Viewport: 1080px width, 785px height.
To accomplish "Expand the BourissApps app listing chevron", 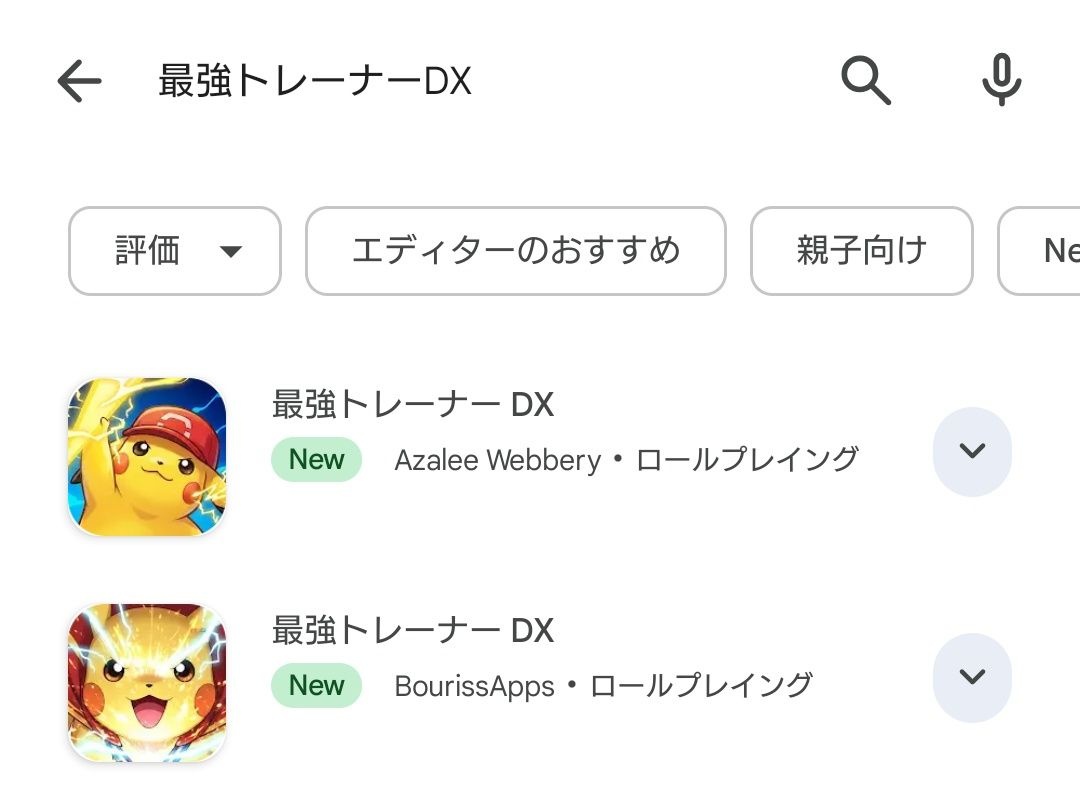I will click(972, 677).
